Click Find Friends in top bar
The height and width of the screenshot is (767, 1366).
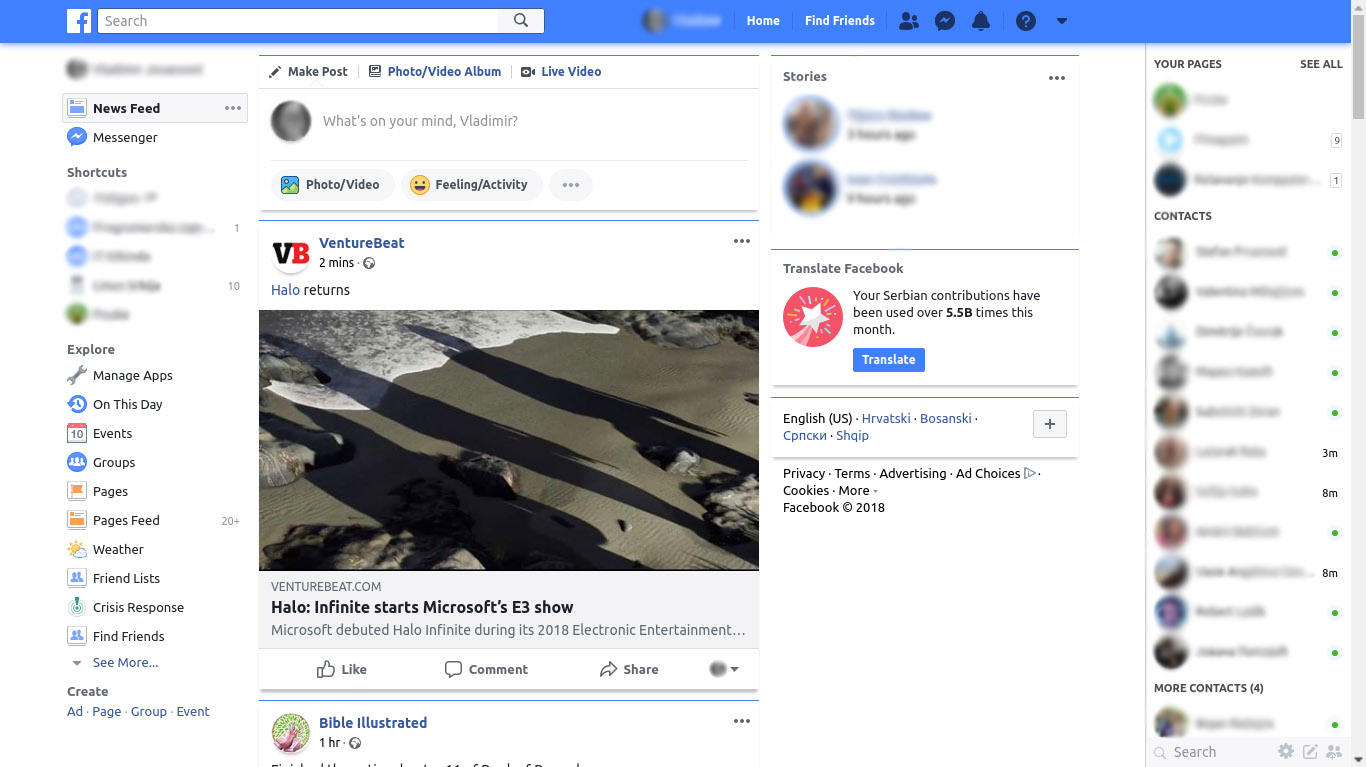(840, 20)
